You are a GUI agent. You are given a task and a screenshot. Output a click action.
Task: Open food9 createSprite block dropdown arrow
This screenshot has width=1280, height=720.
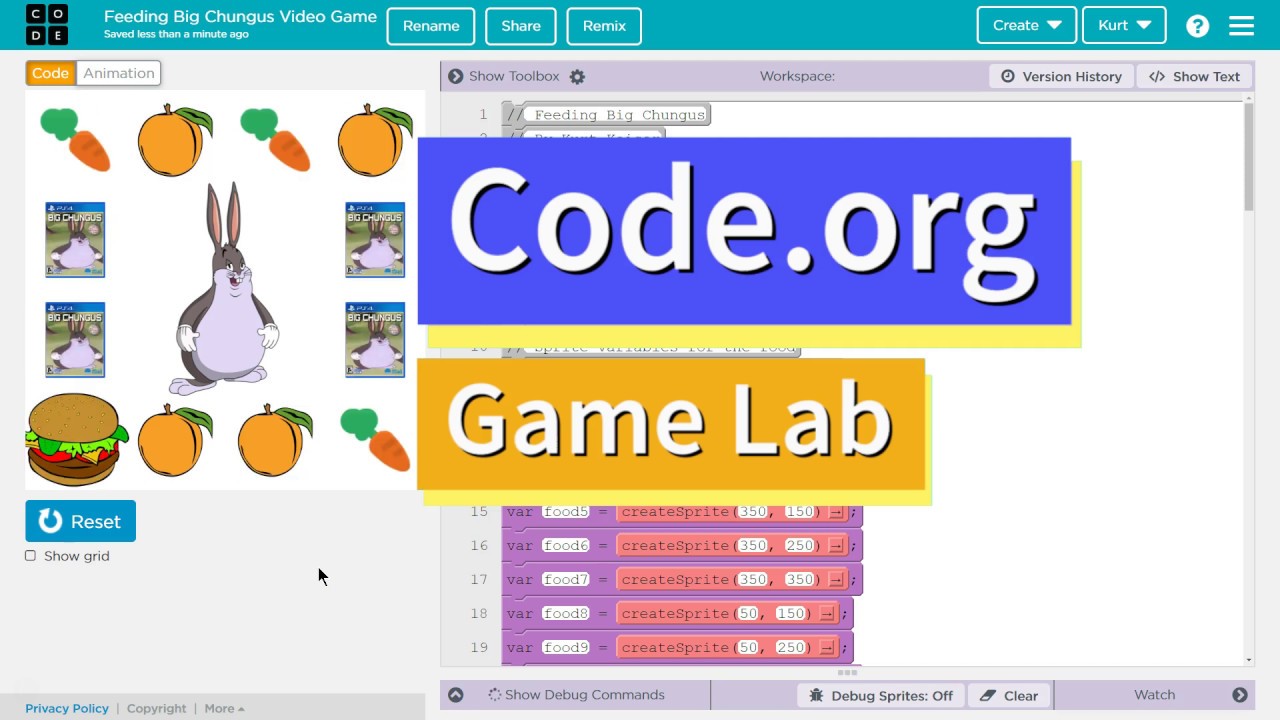click(827, 648)
